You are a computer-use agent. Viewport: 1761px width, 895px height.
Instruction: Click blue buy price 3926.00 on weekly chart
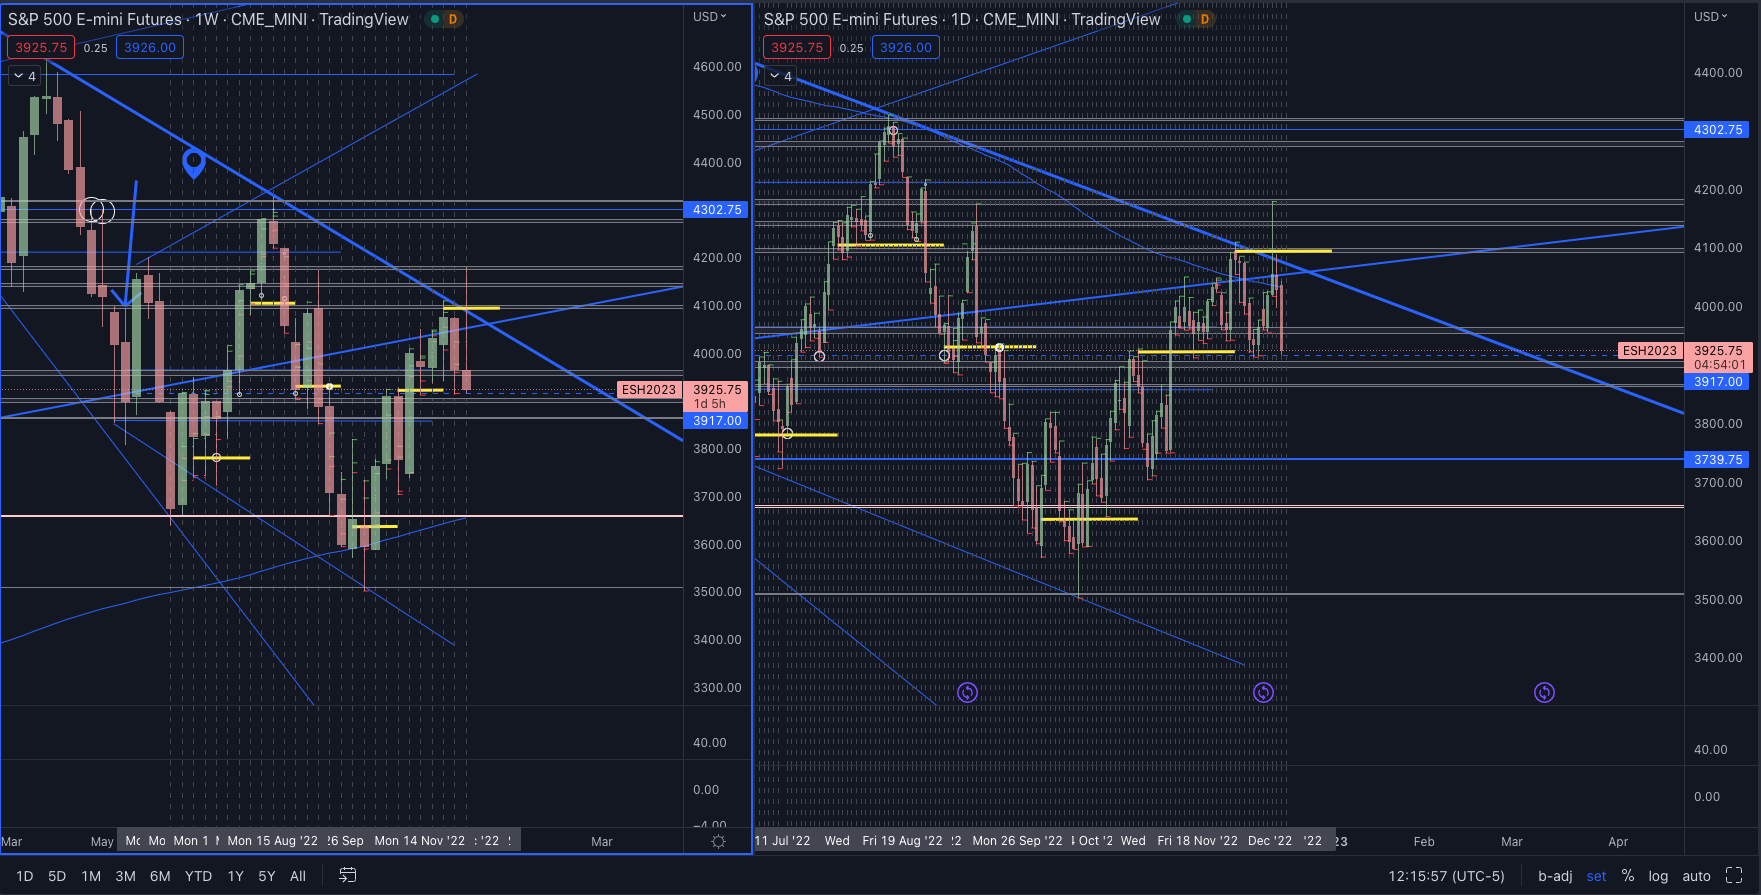coord(150,47)
